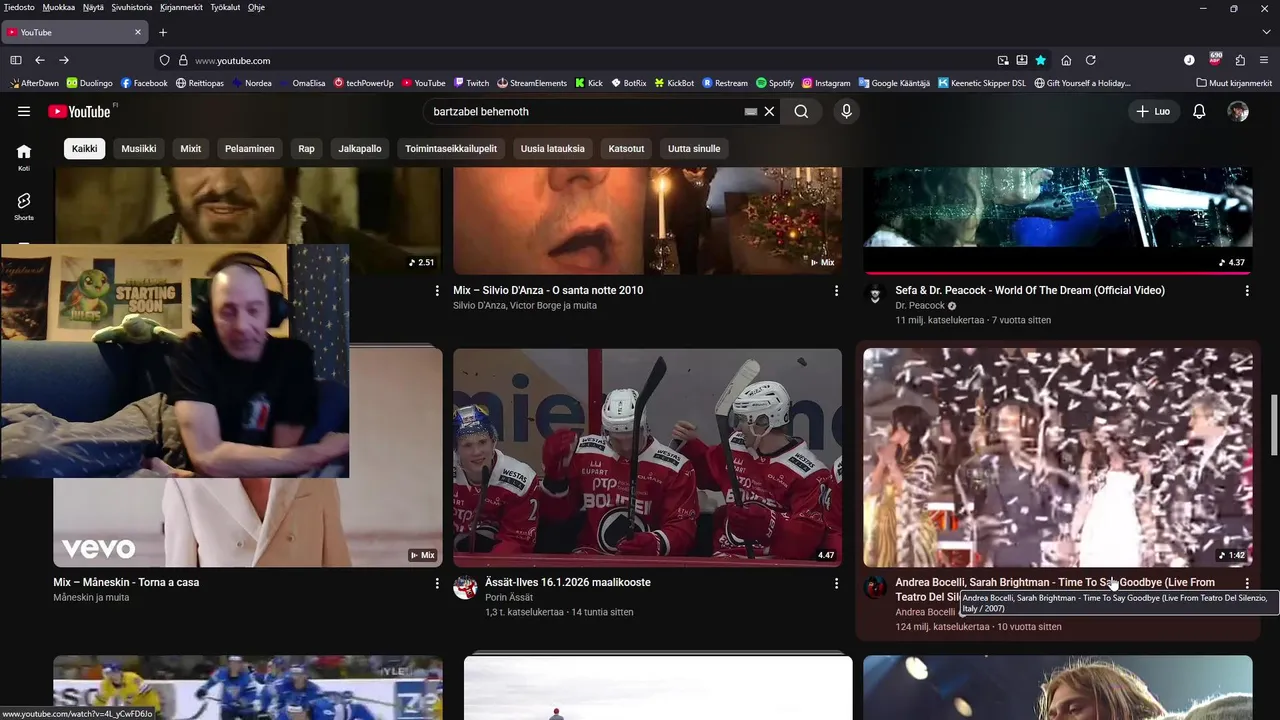Toggle the bookmark star for this page
This screenshot has width=1280, height=720.
click(x=1041, y=60)
